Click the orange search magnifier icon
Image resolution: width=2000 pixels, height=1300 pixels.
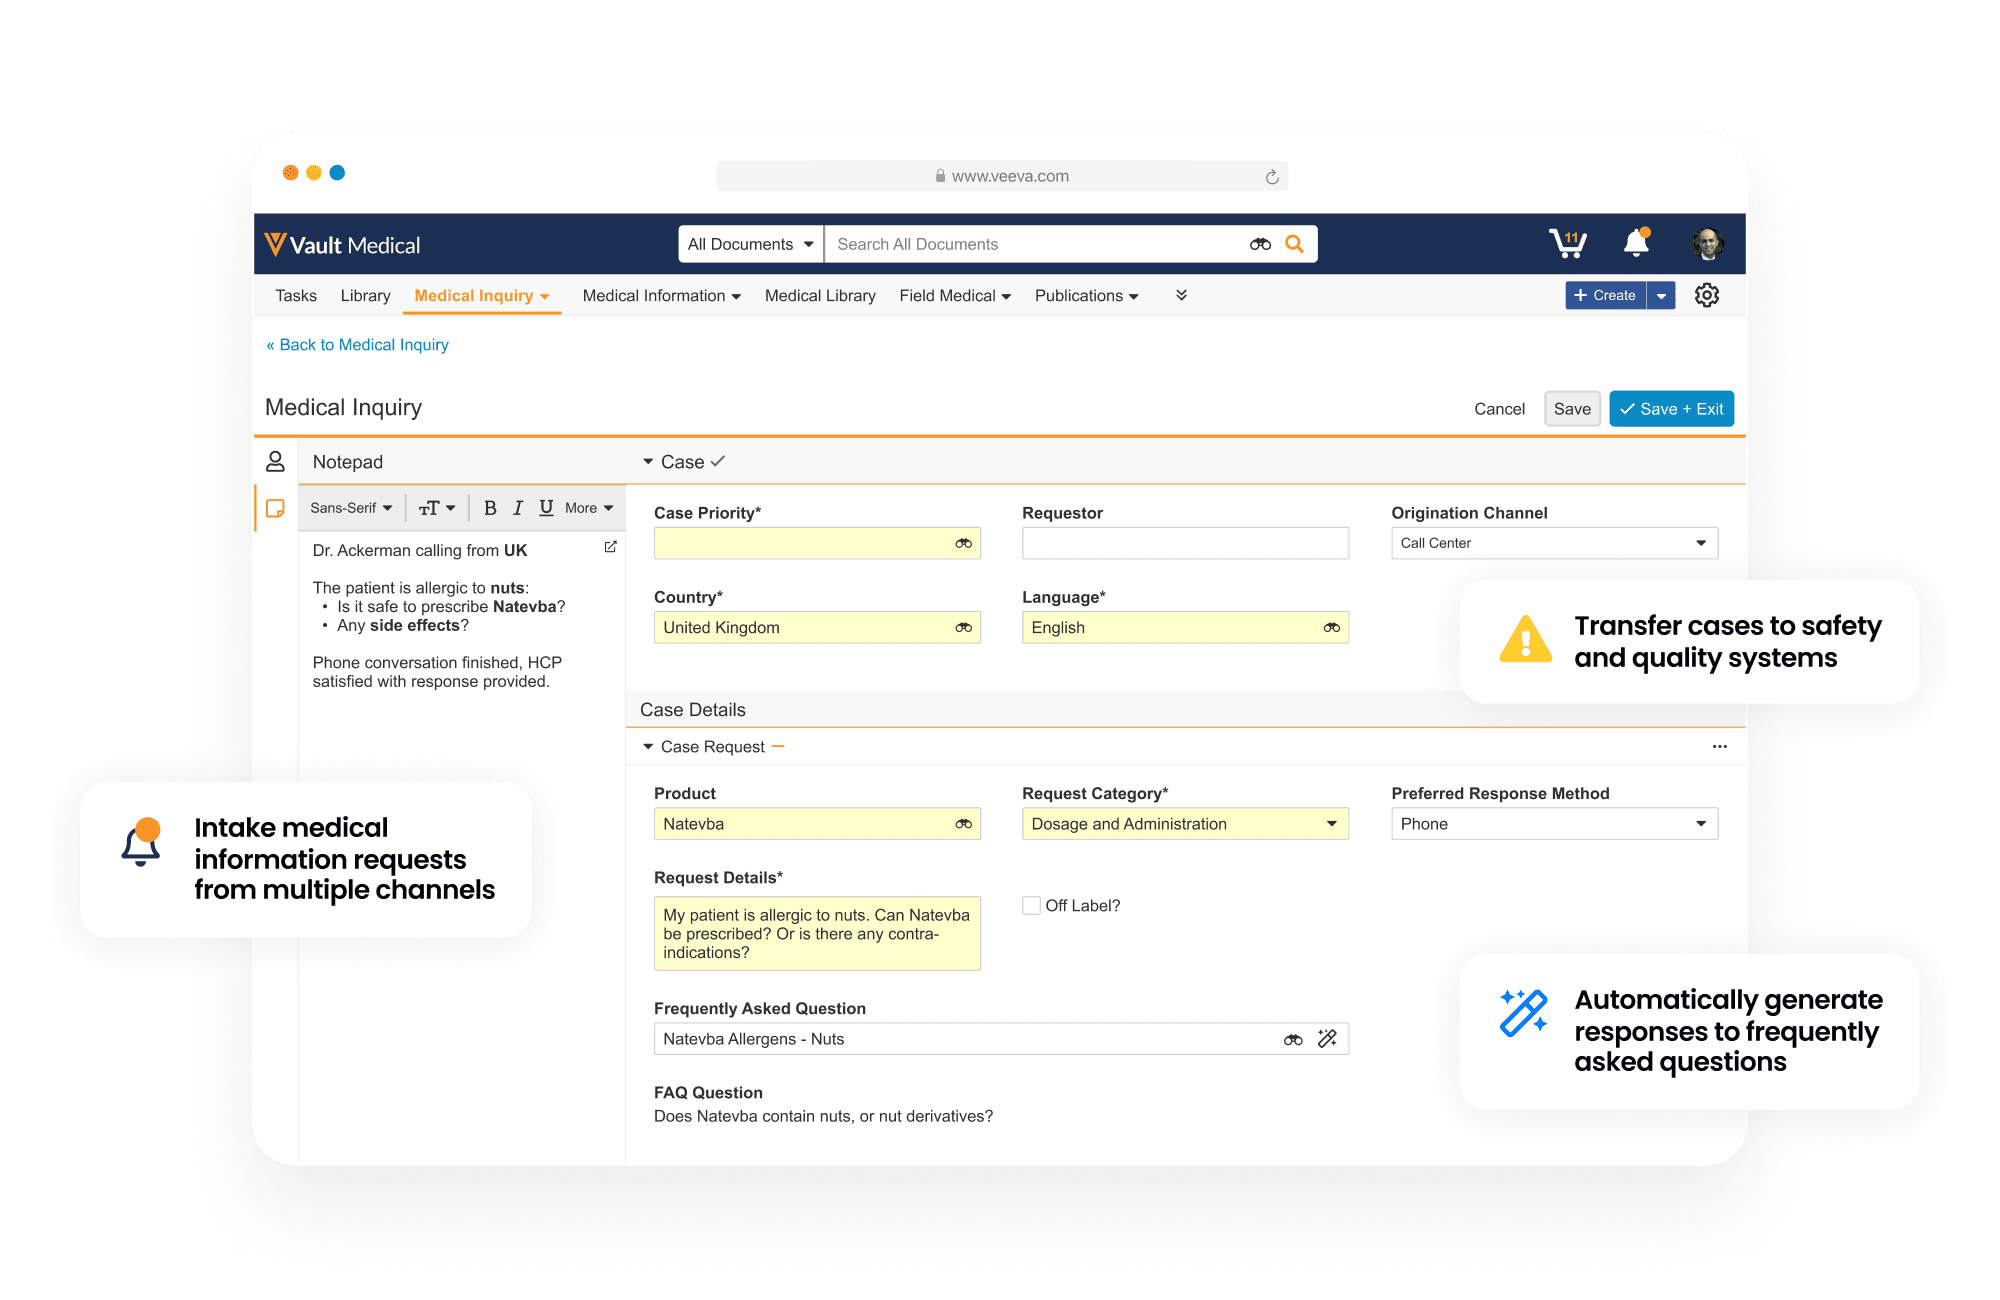pyautogui.click(x=1294, y=244)
